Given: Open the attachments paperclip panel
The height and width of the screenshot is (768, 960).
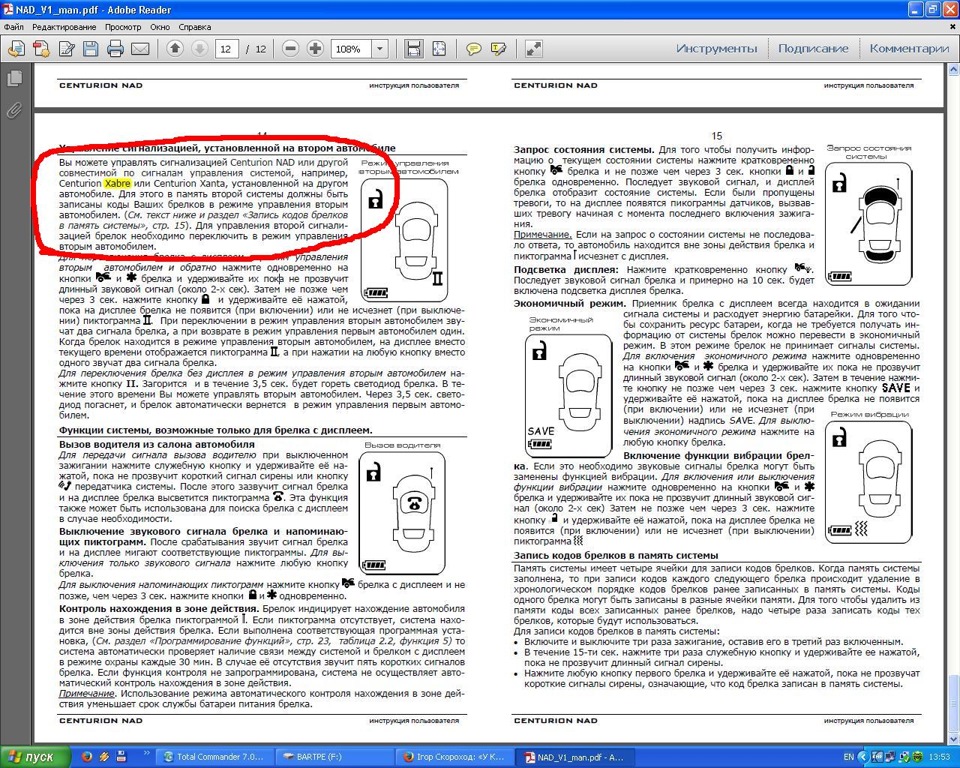Looking at the screenshot, I should tap(14, 110).
